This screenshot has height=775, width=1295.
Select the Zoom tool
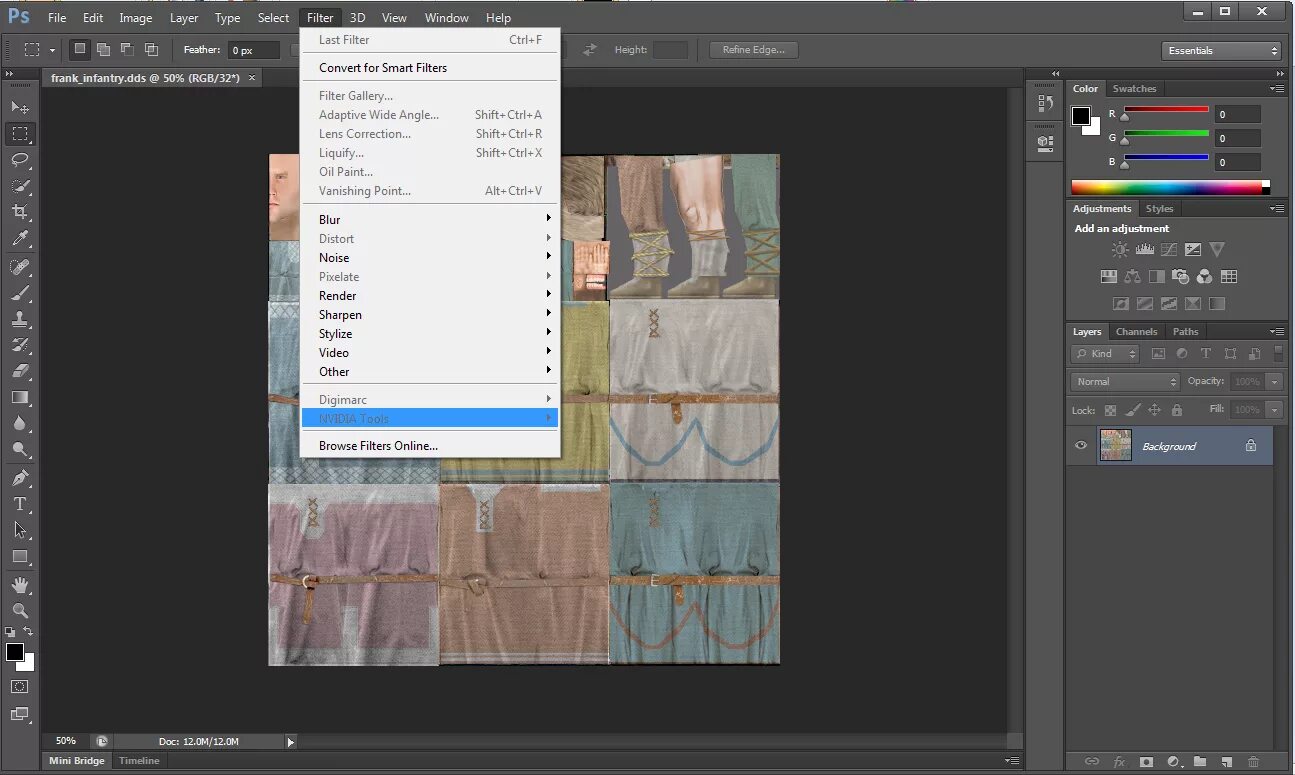20,611
